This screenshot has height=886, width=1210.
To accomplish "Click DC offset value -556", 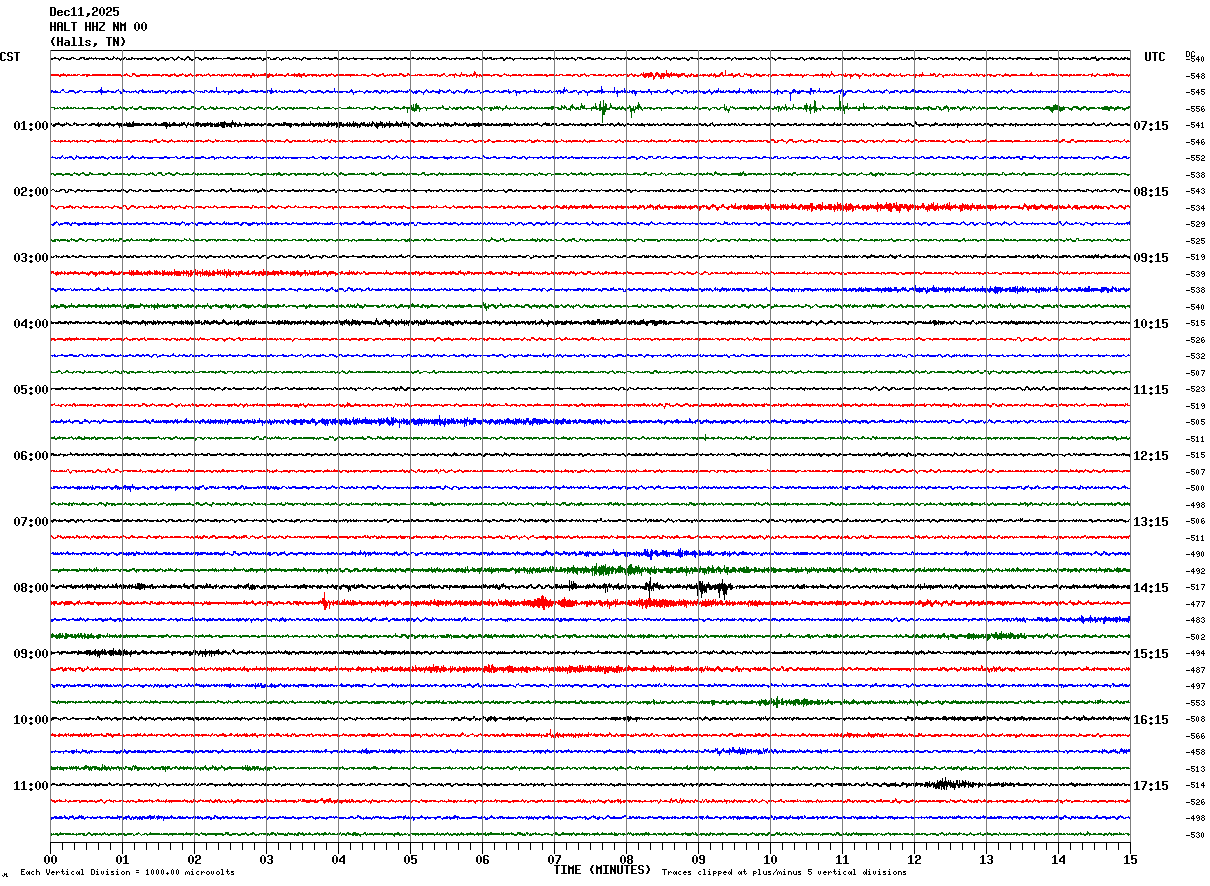I will [1195, 109].
